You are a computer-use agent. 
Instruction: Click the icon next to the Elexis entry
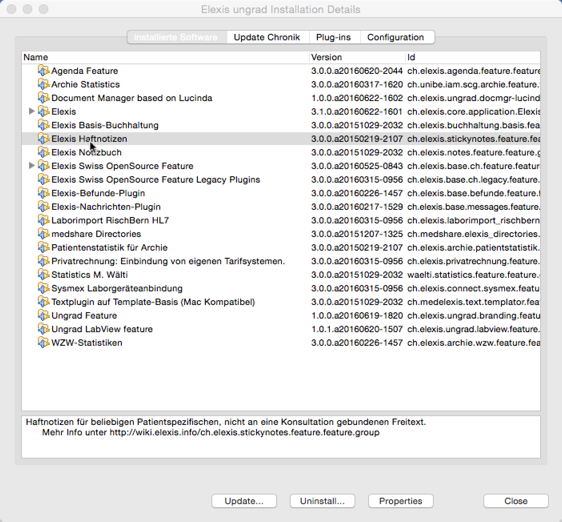(43, 111)
